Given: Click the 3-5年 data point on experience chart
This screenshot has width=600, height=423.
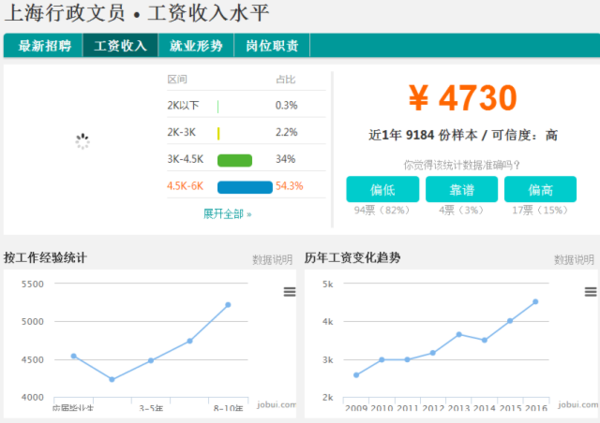Looking at the screenshot, I should [151, 360].
